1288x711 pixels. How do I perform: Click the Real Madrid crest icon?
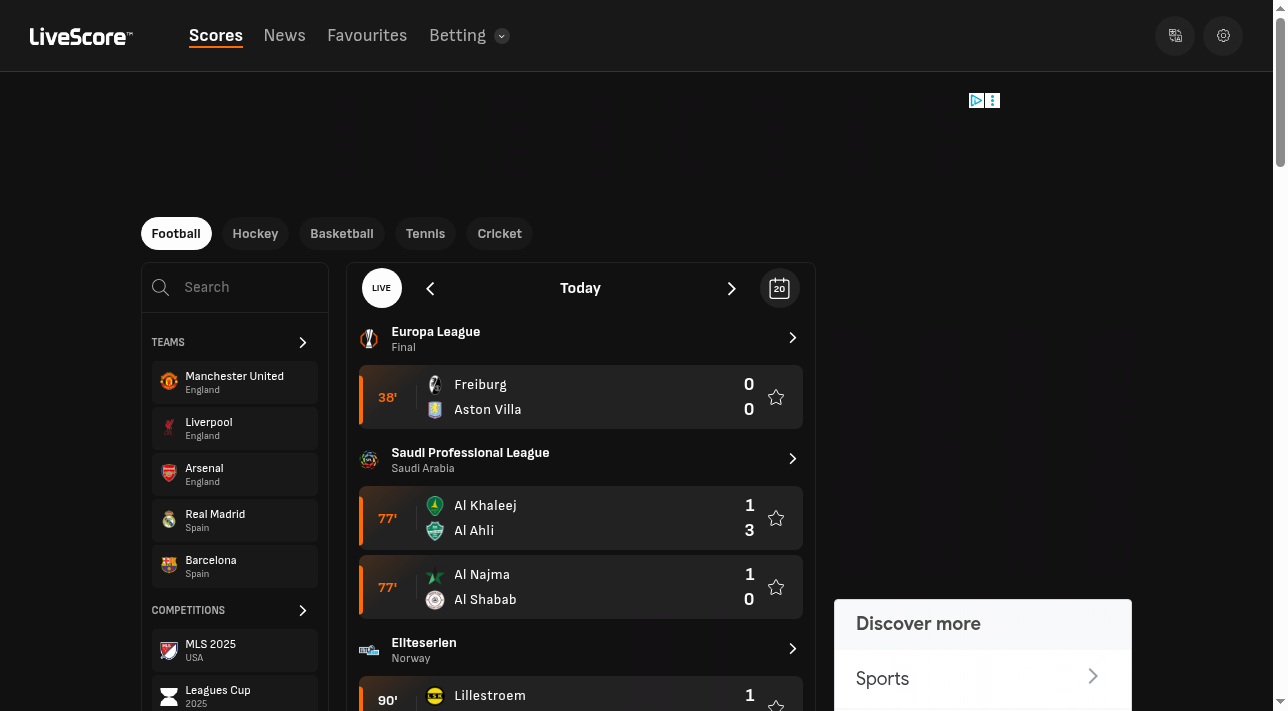tap(169, 520)
